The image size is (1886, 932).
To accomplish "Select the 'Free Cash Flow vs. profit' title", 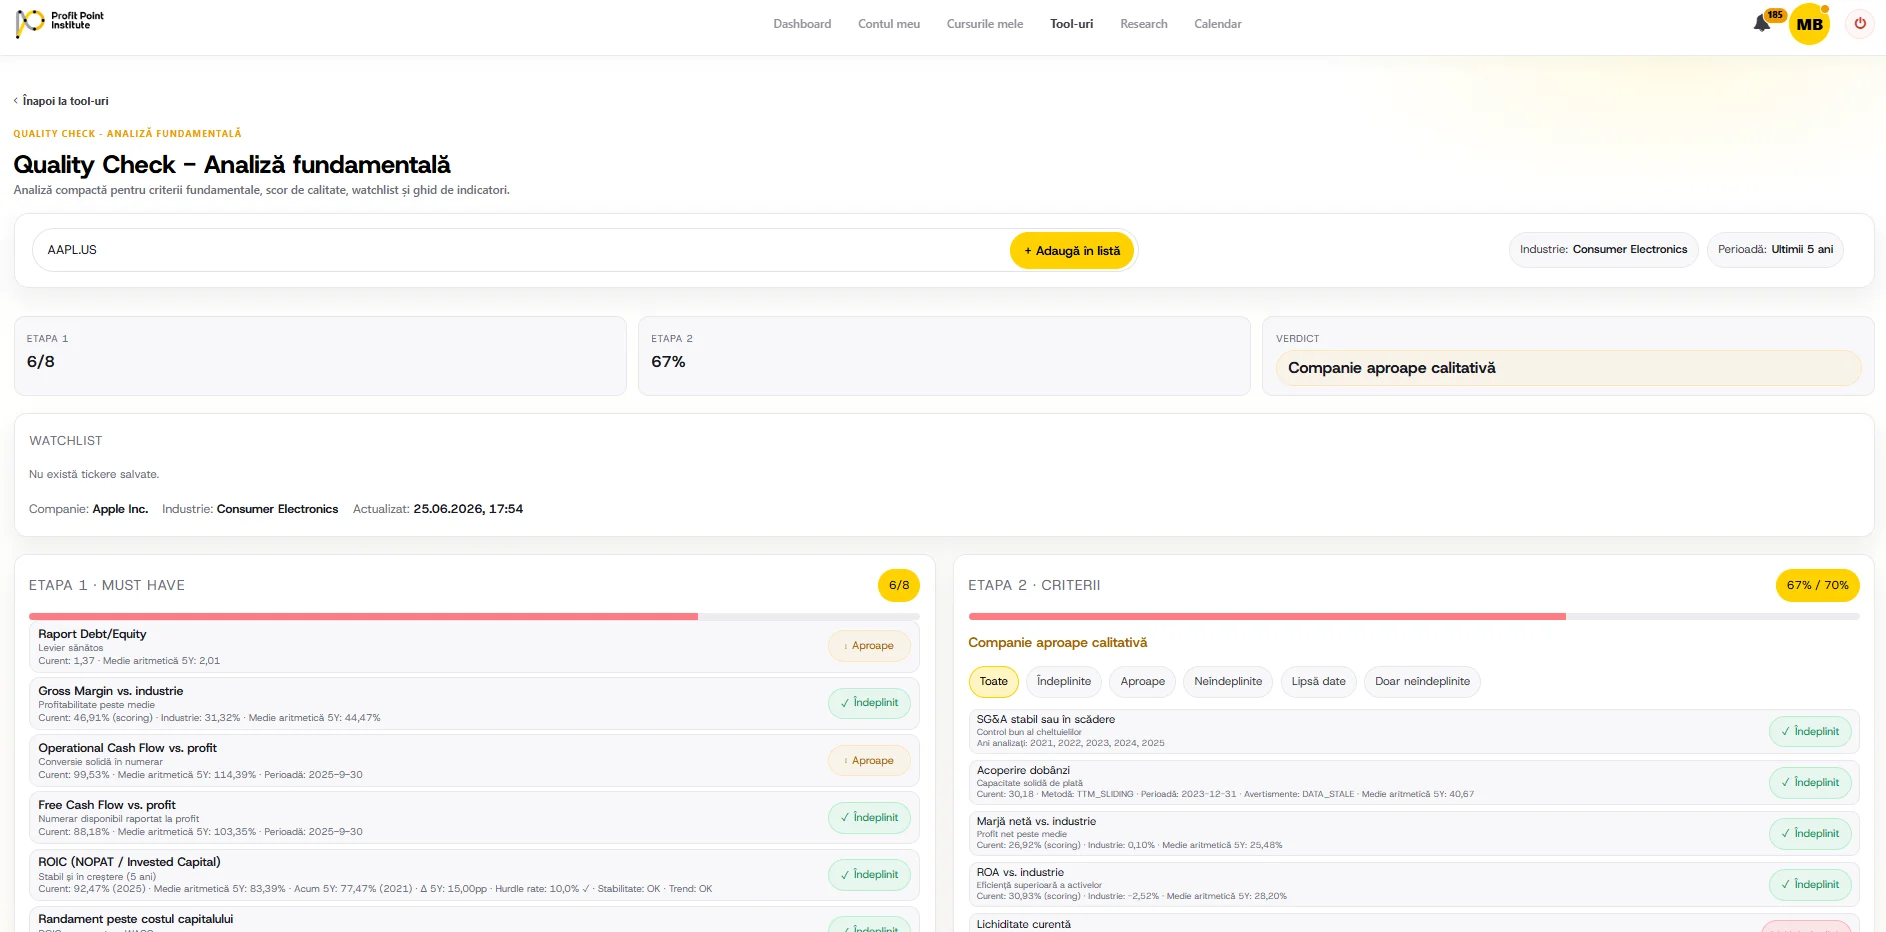I will (107, 805).
